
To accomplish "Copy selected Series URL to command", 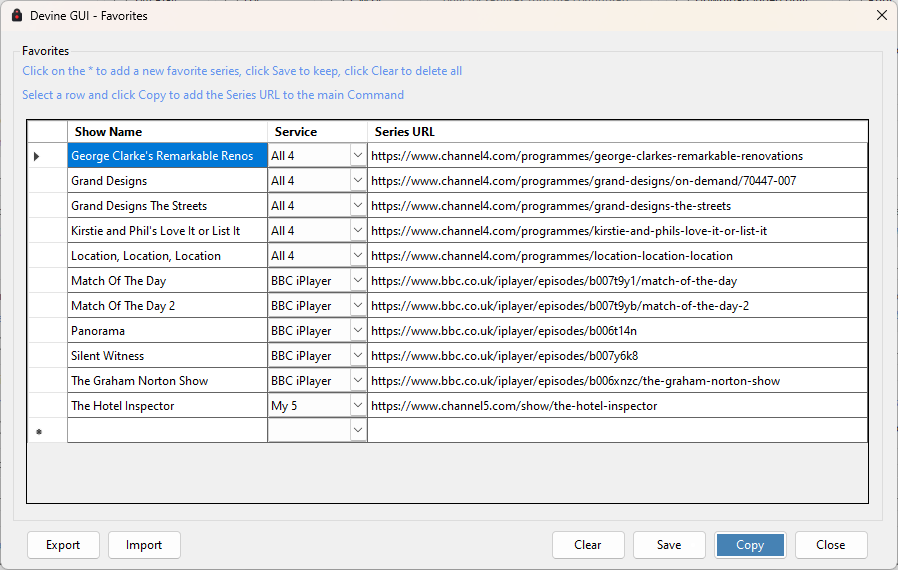I will 750,545.
